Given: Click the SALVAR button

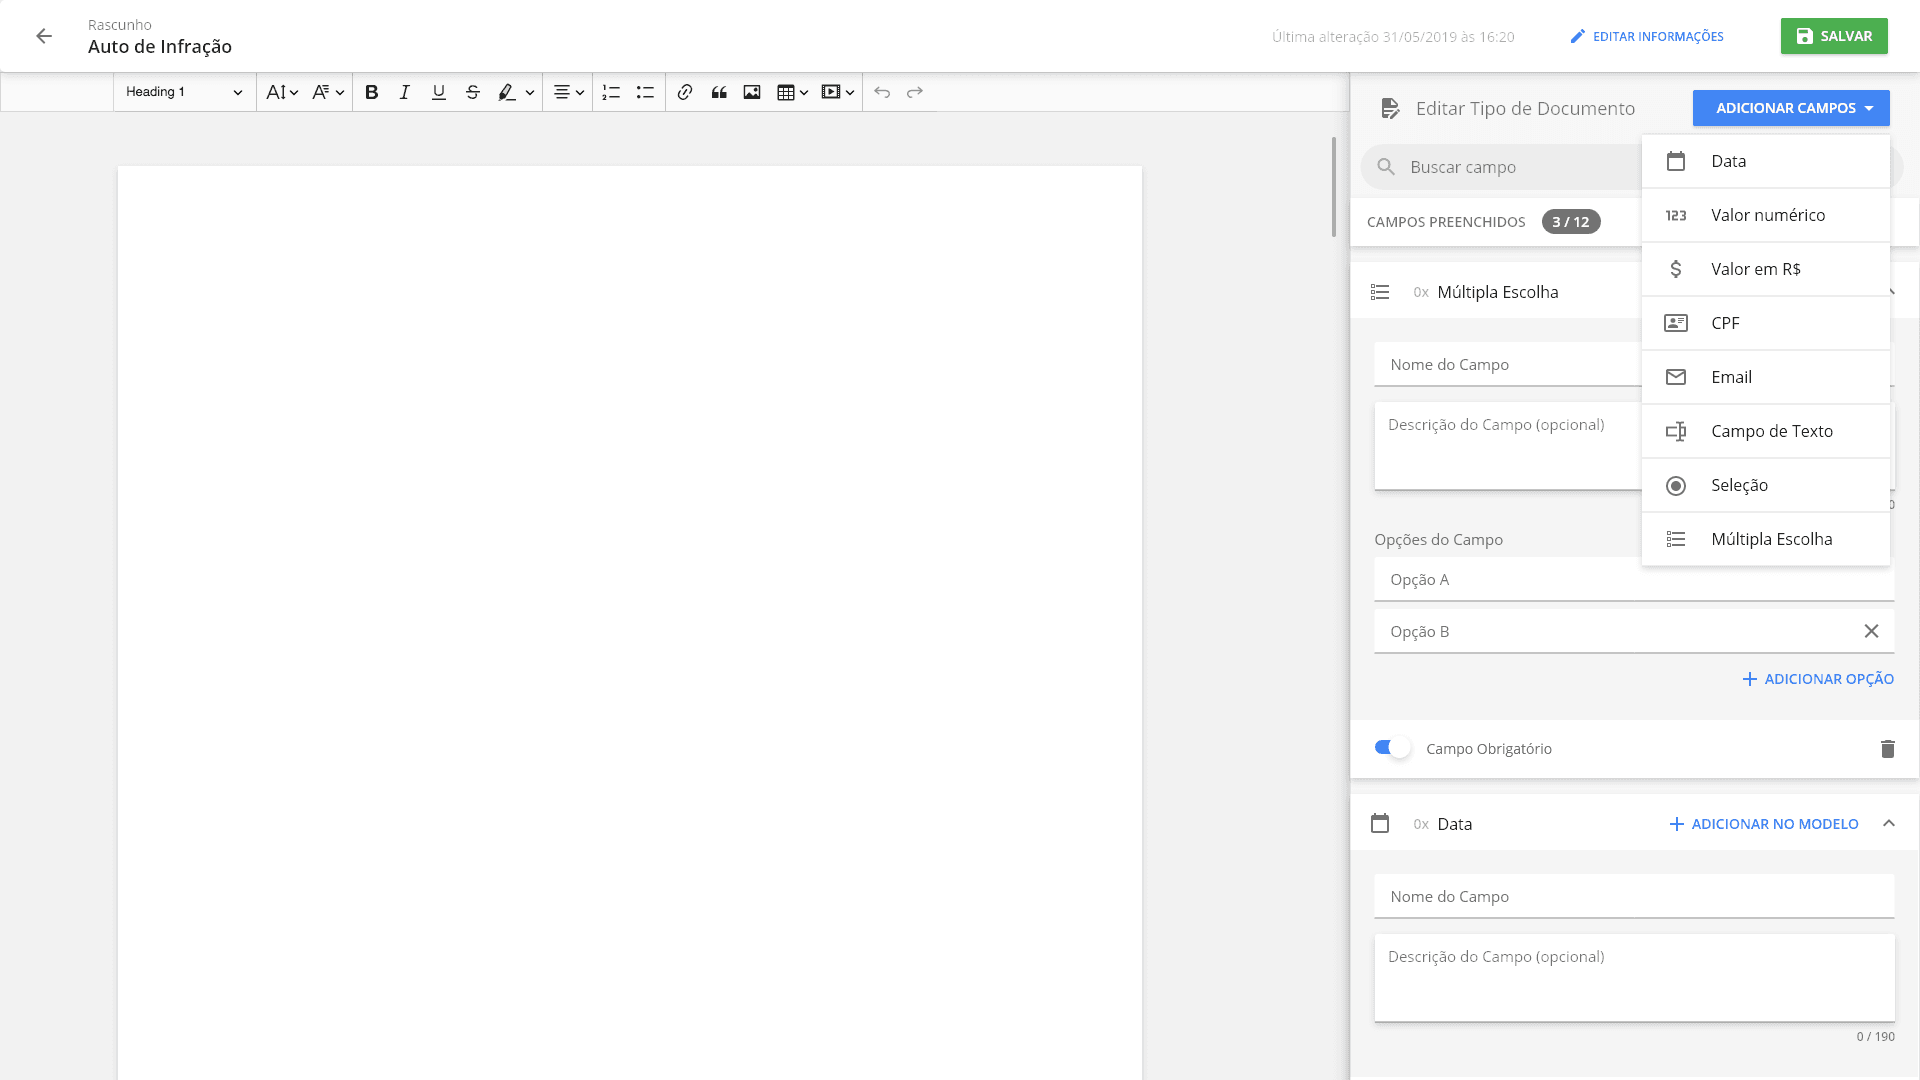Looking at the screenshot, I should point(1833,36).
